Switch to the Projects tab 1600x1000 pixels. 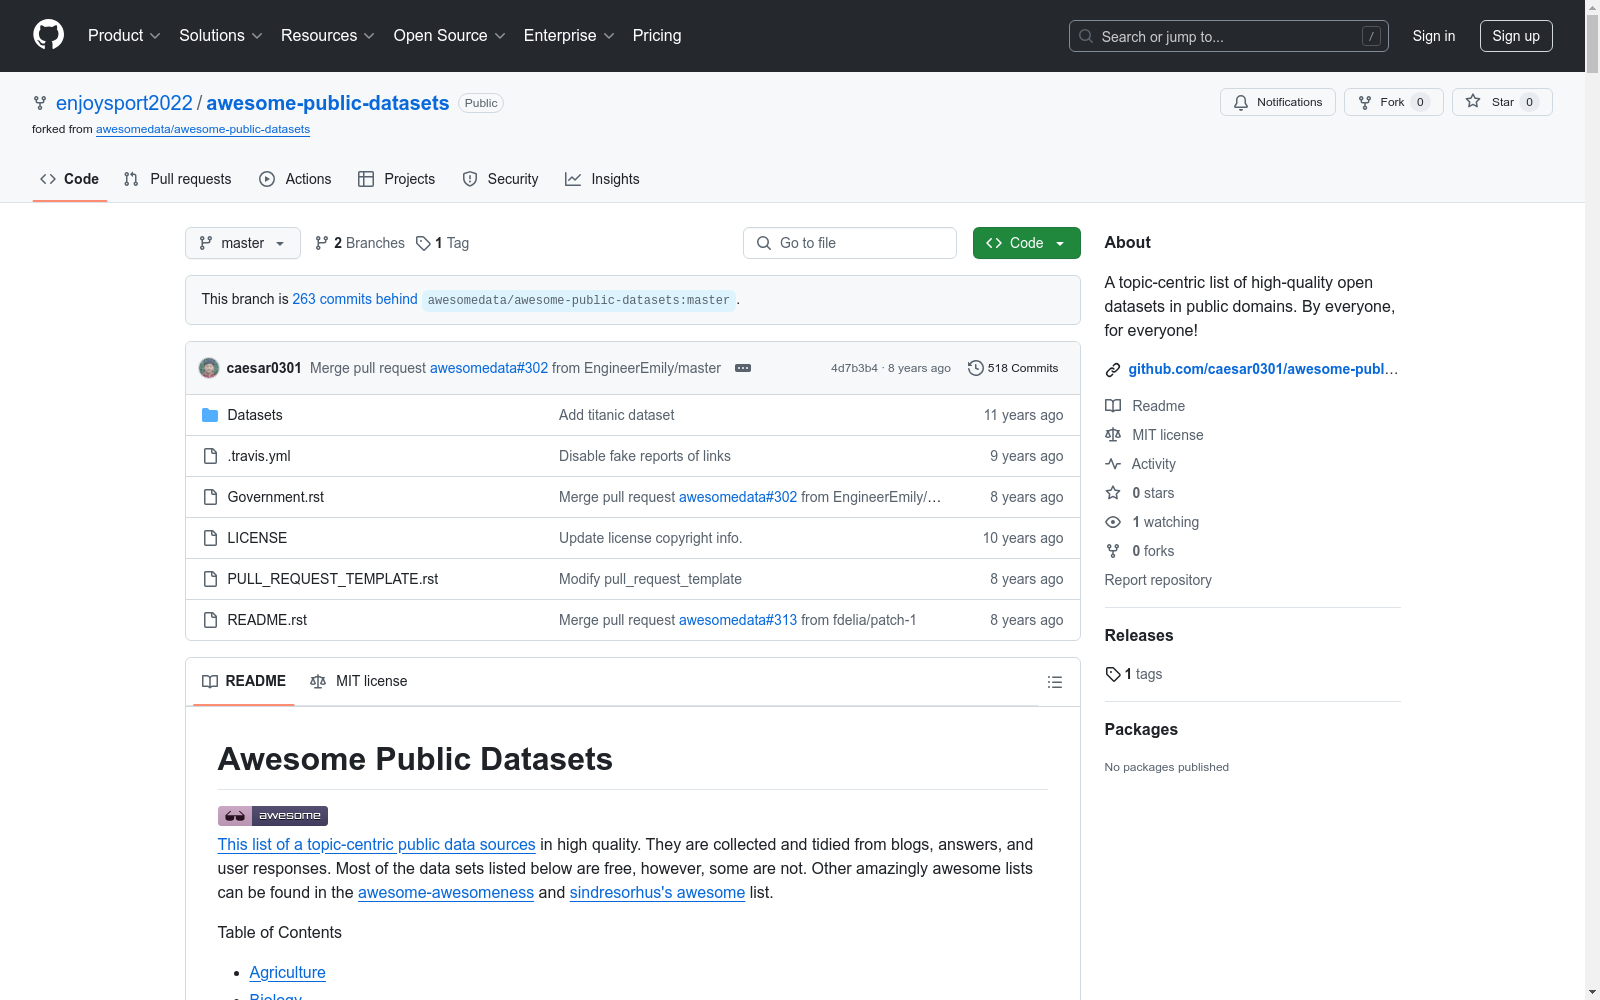(x=396, y=179)
